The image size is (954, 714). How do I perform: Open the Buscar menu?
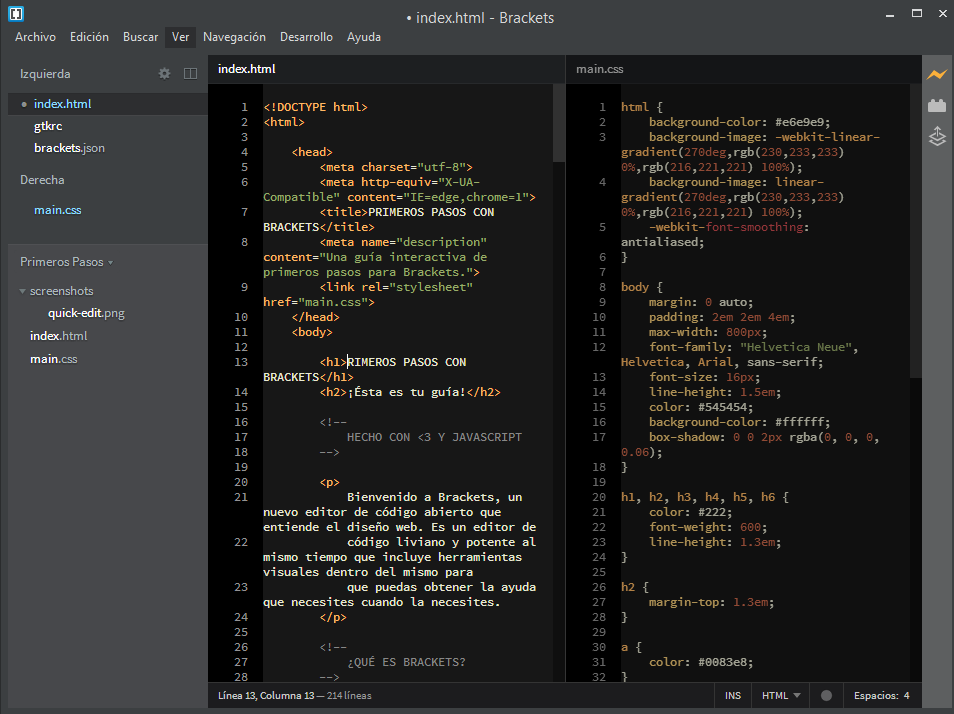point(141,37)
